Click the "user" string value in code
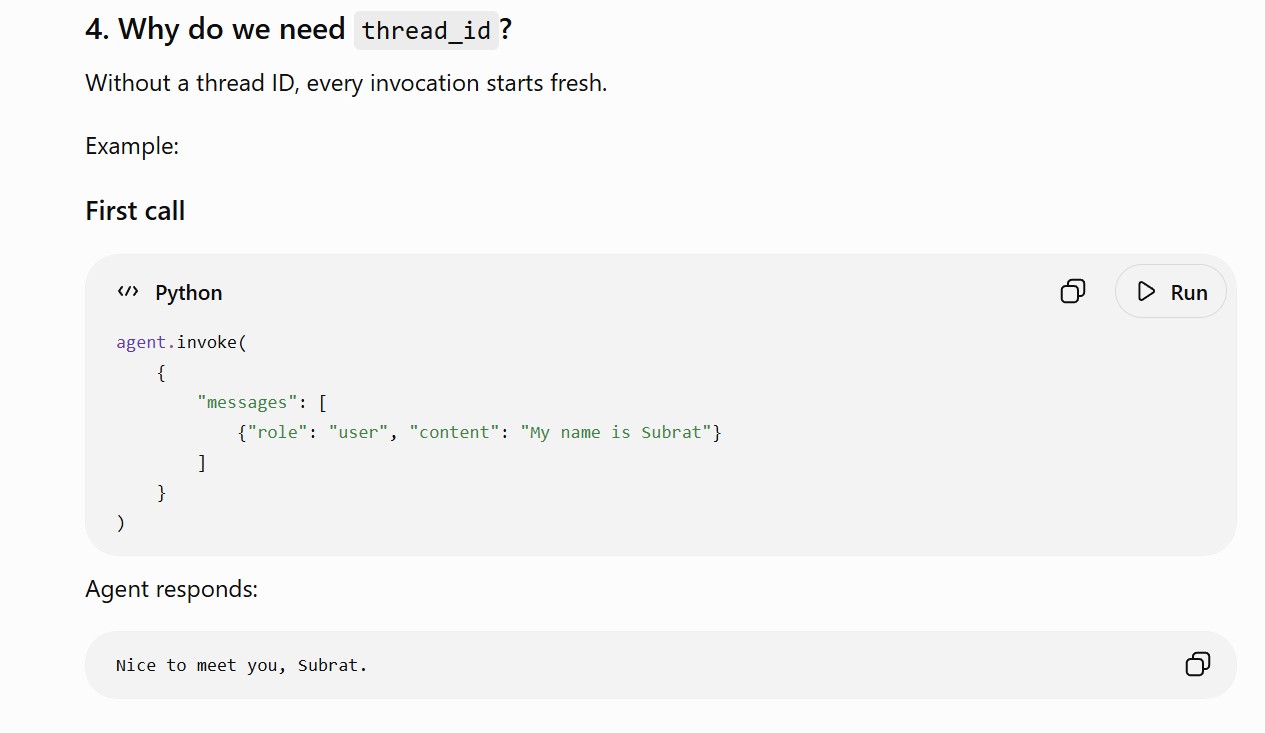 point(359,432)
